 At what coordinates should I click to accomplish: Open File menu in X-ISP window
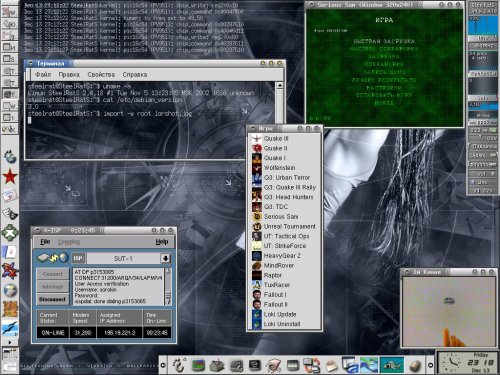tap(45, 242)
